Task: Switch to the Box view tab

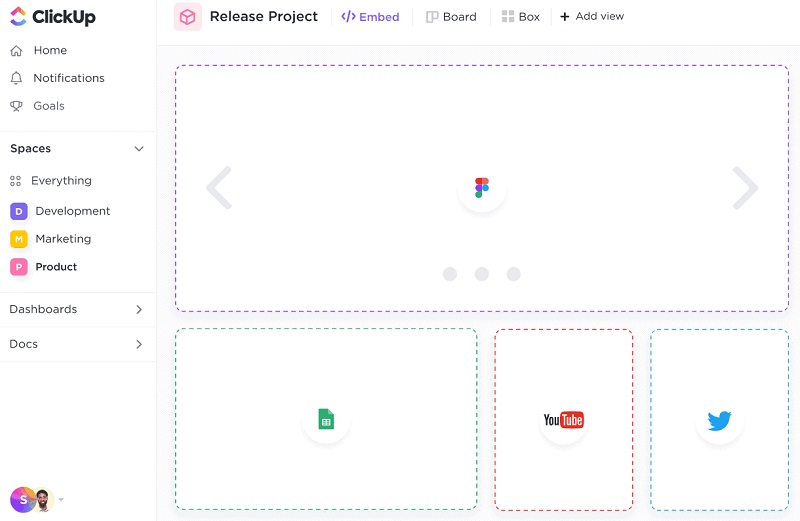Action: [521, 17]
